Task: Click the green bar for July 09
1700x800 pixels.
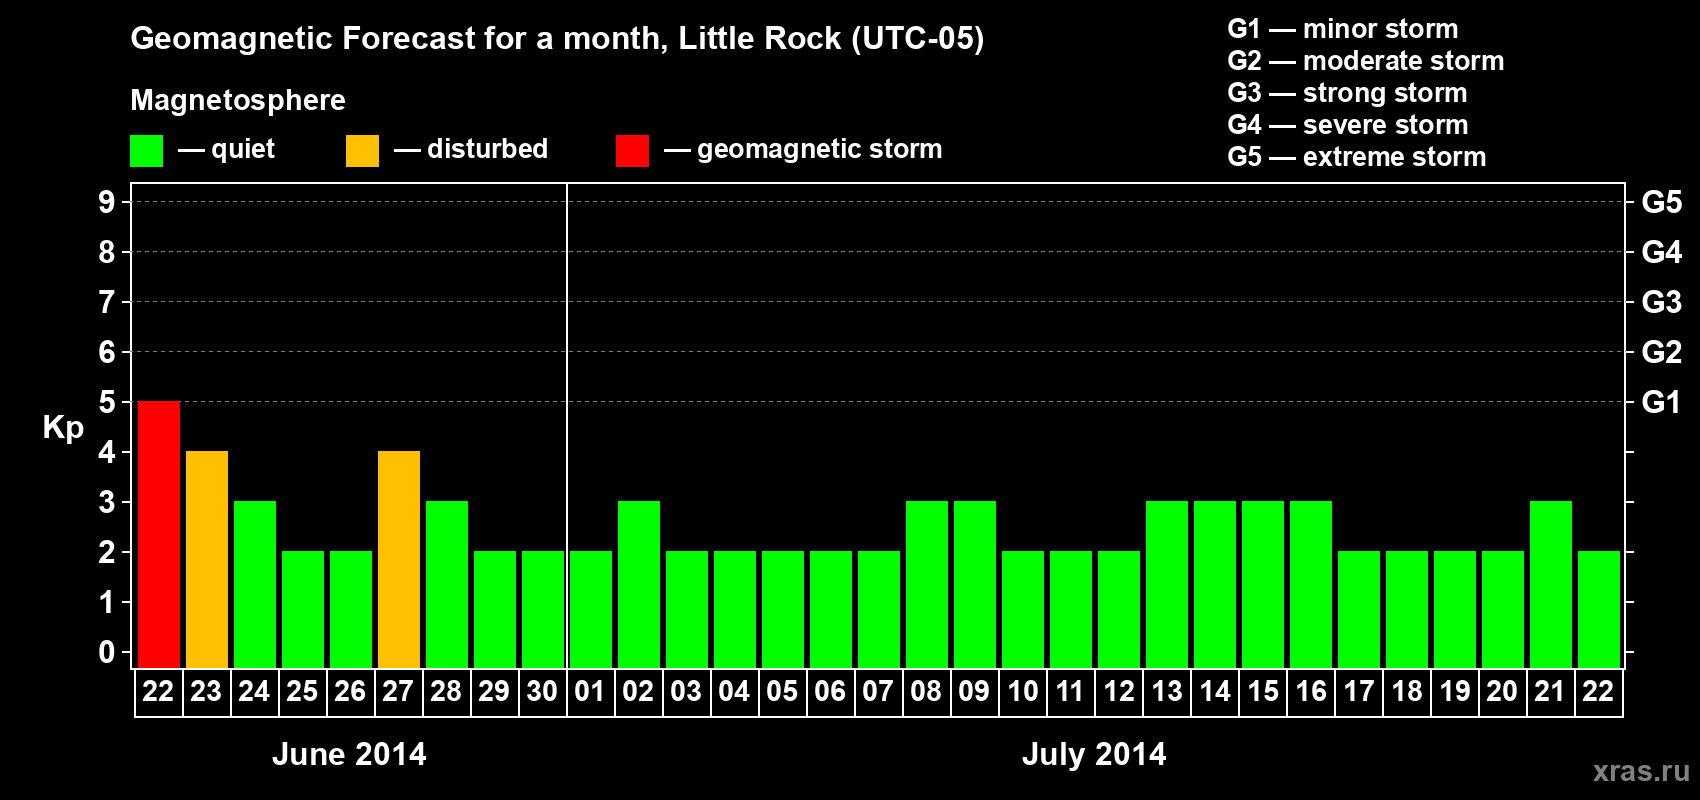Action: pos(975,584)
